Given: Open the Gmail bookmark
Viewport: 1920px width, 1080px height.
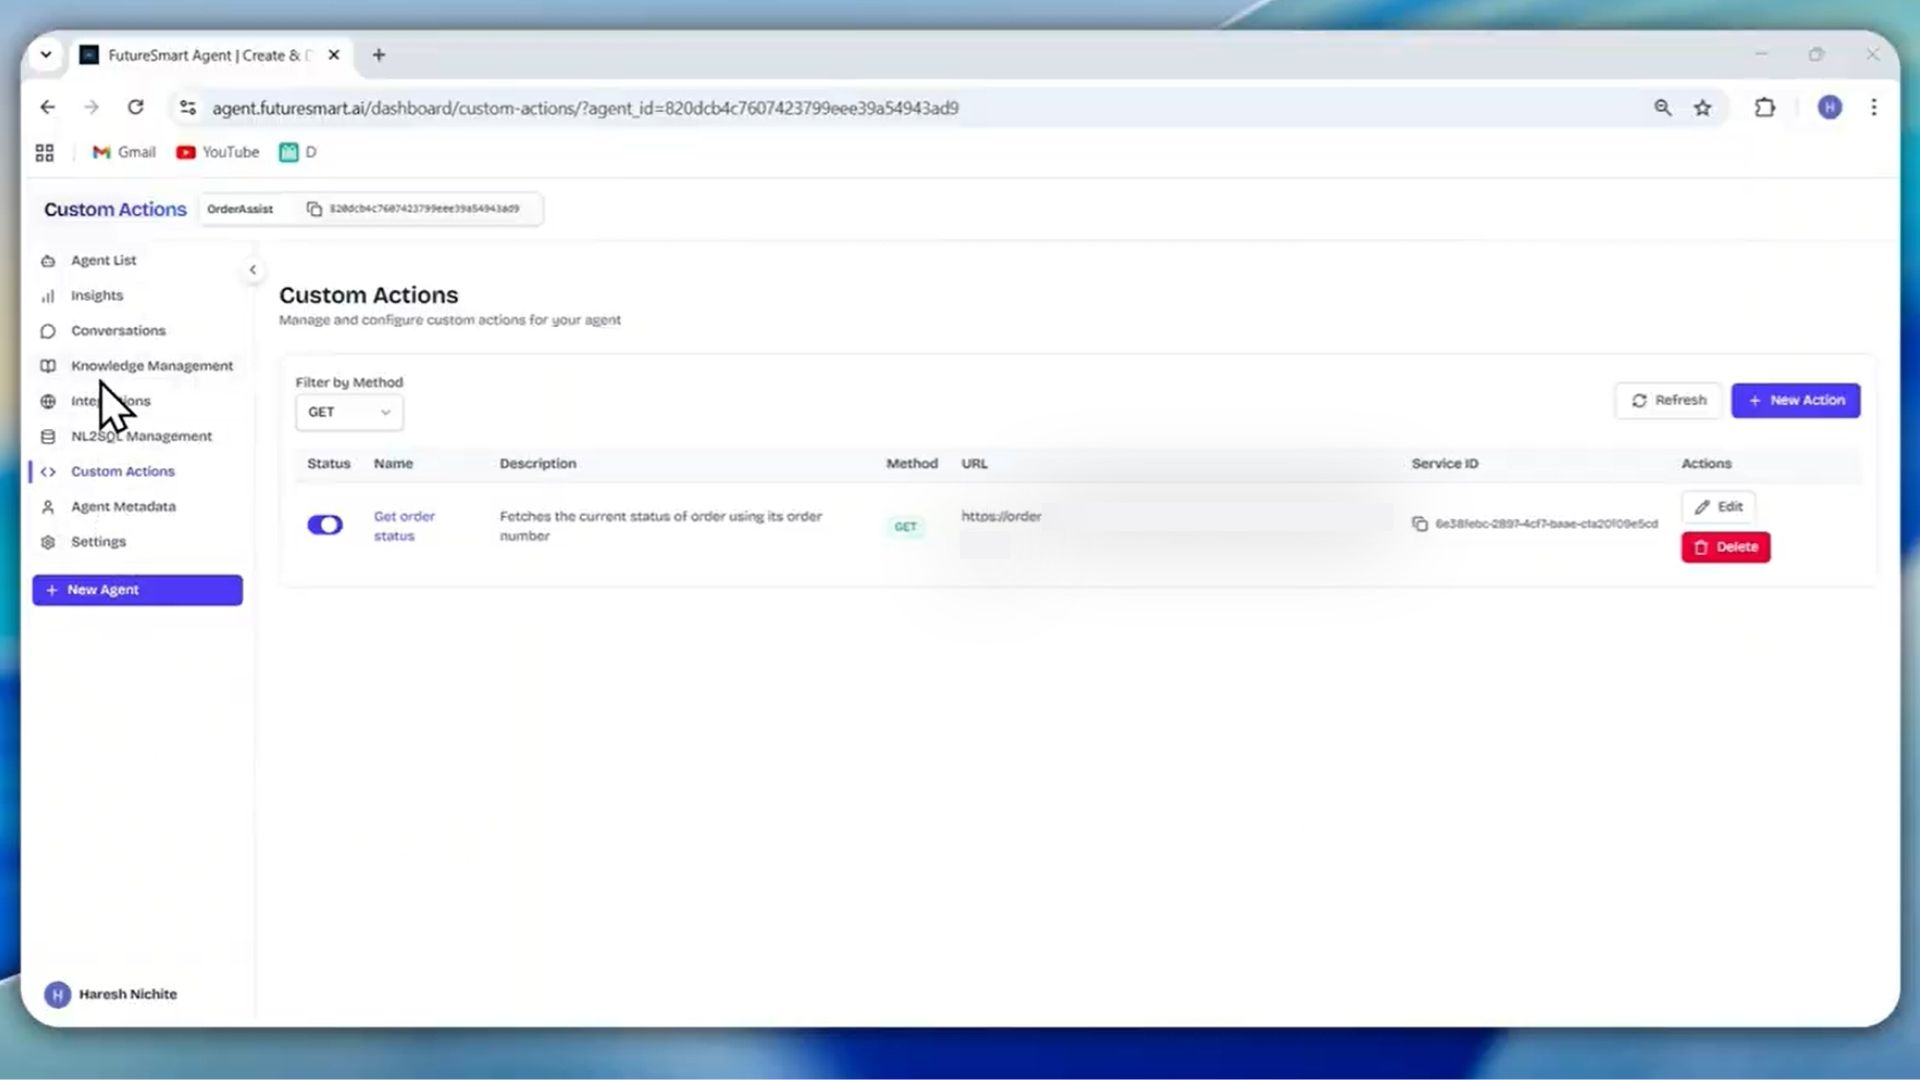Looking at the screenshot, I should (x=124, y=152).
